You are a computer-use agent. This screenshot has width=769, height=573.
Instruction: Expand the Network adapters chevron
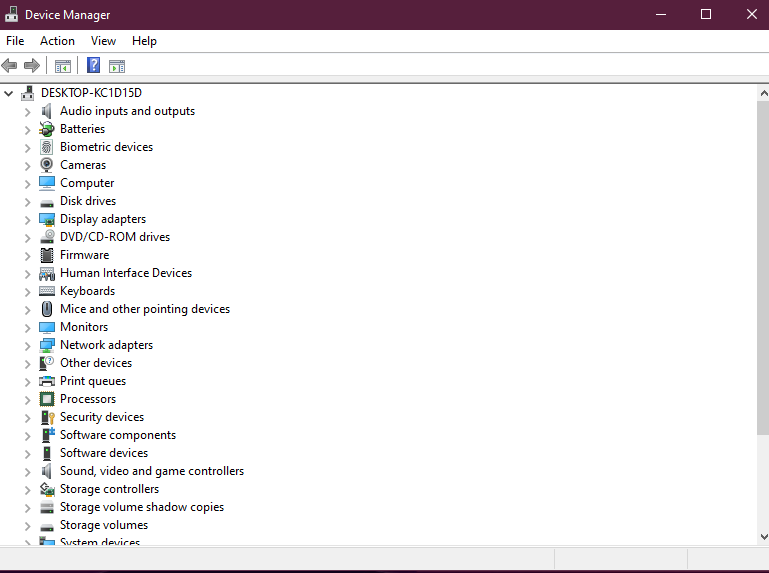(x=27, y=346)
